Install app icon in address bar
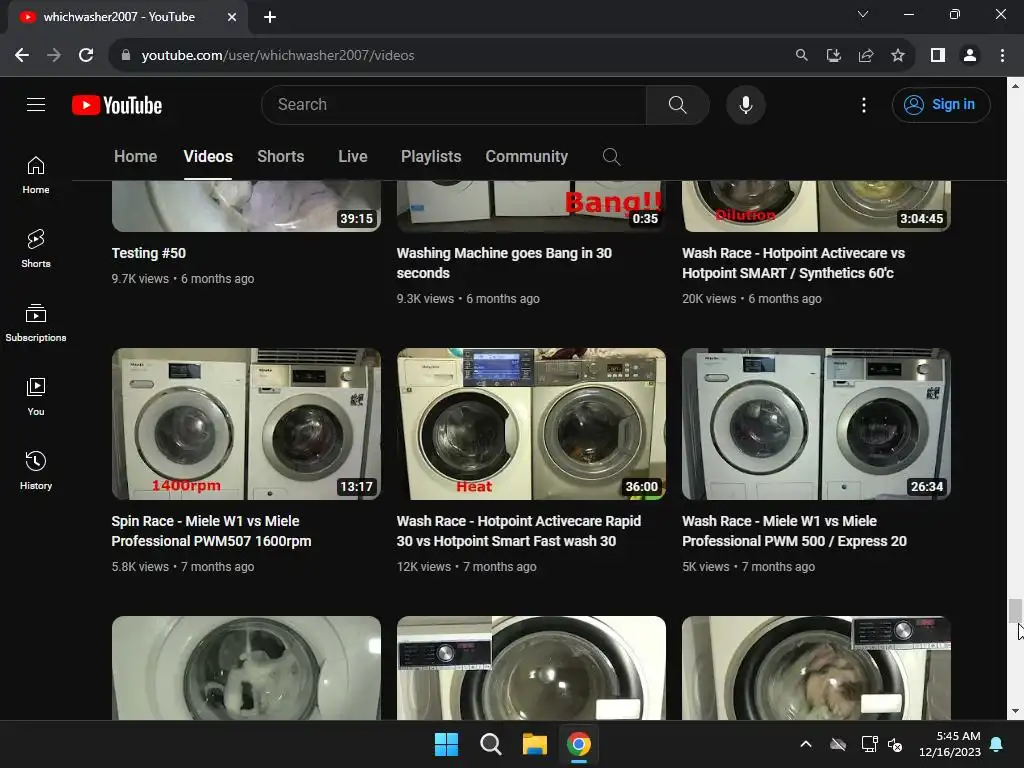This screenshot has height=768, width=1024. pos(833,56)
